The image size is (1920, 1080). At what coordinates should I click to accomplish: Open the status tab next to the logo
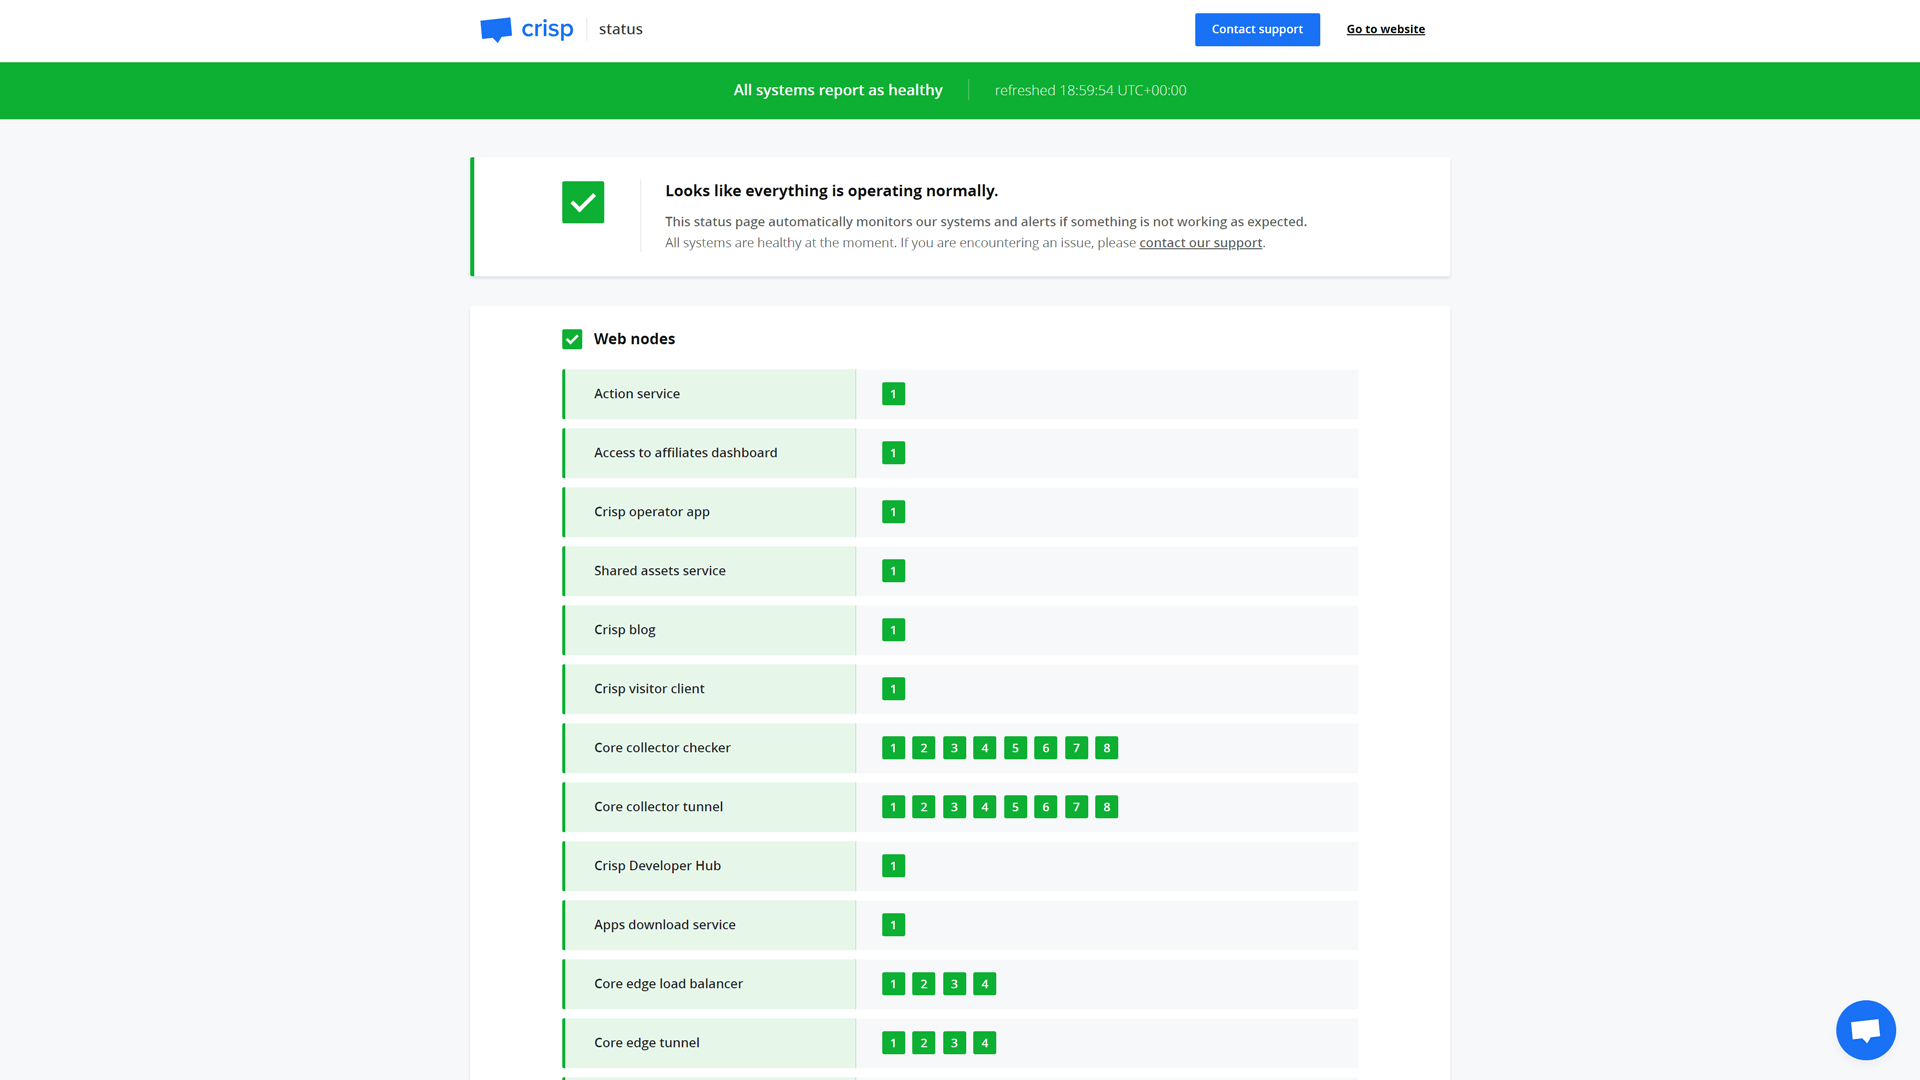[620, 29]
